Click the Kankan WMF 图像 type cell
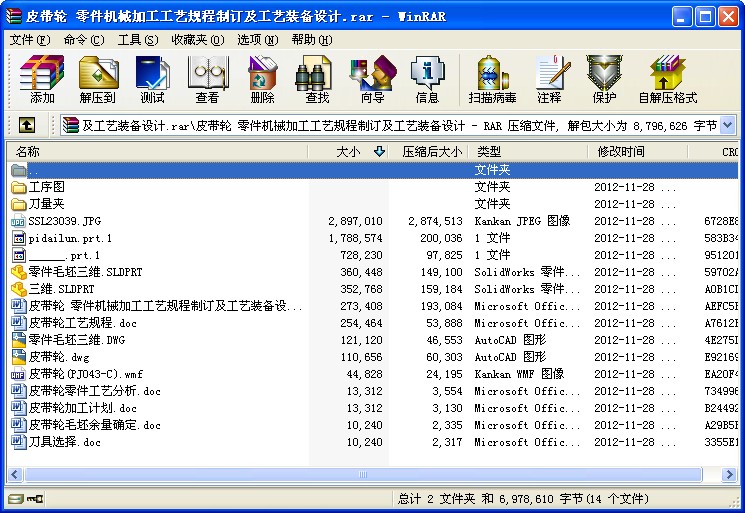Image resolution: width=745 pixels, height=513 pixels. tap(519, 374)
